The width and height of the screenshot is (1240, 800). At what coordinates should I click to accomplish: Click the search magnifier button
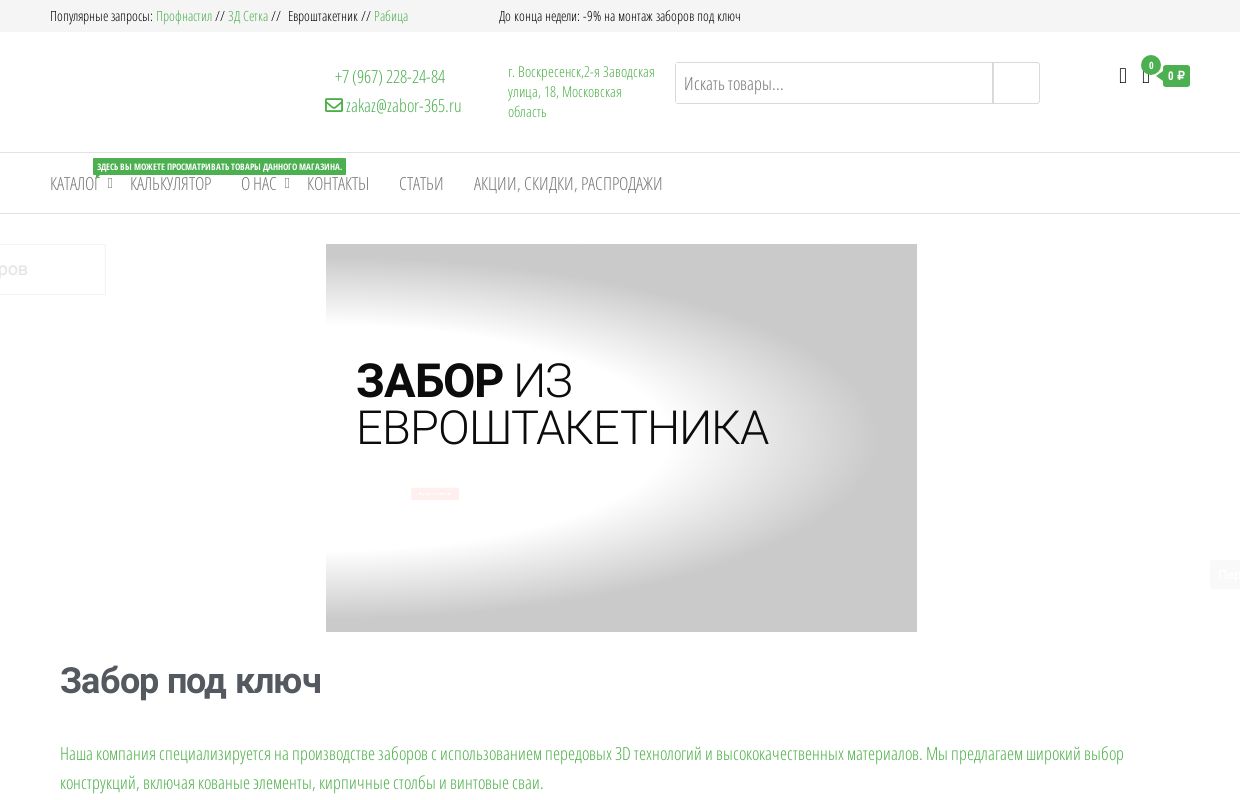[1015, 82]
